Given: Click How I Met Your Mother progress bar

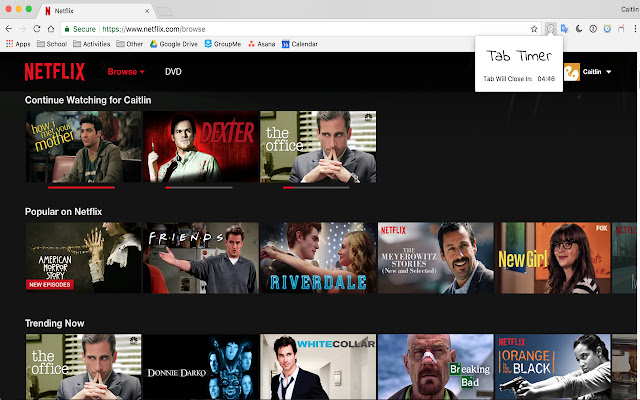Looking at the screenshot, I should tap(81, 188).
